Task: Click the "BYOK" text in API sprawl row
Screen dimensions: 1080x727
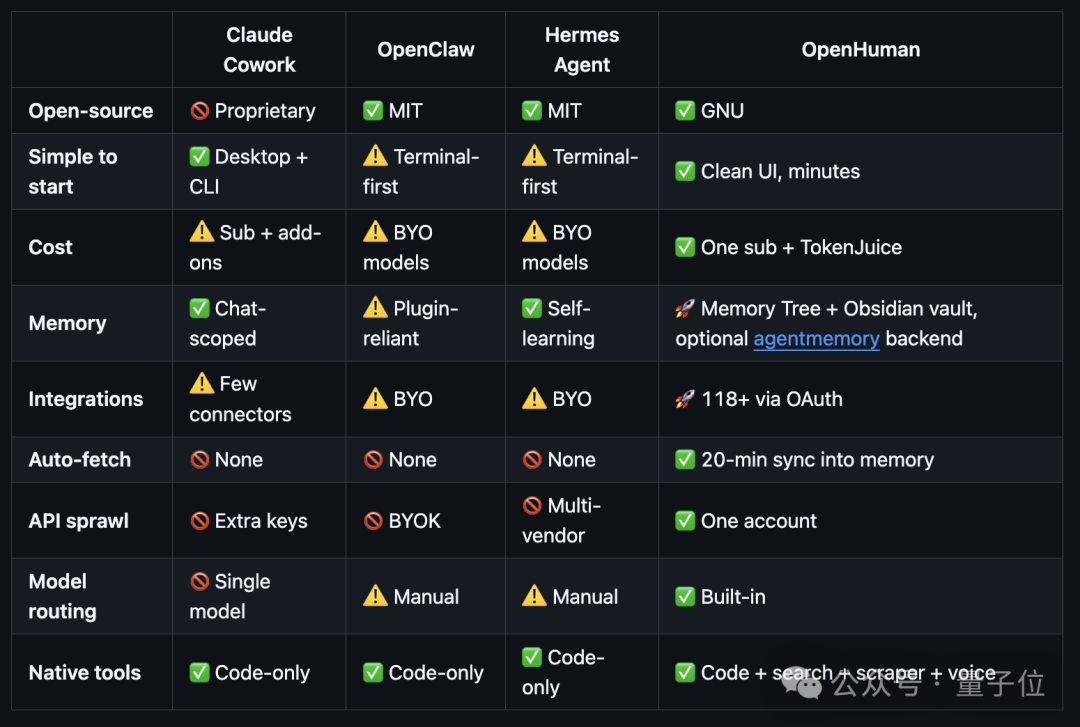Action: 415,521
